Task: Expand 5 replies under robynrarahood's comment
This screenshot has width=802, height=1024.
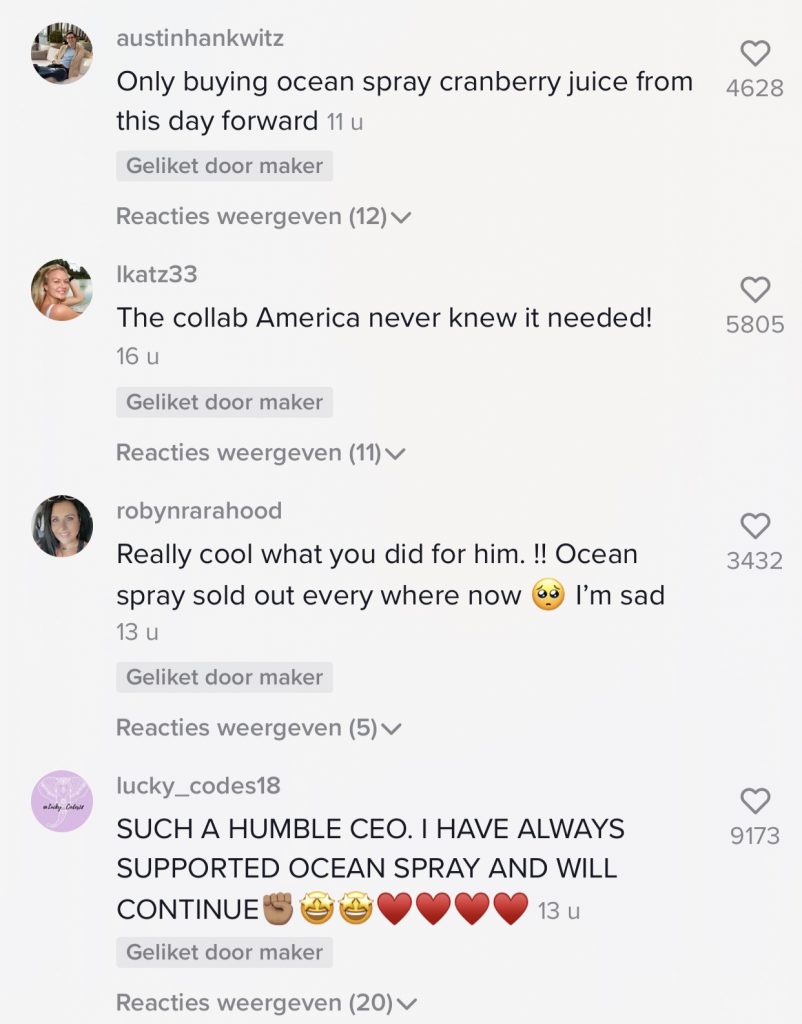Action: (x=259, y=728)
